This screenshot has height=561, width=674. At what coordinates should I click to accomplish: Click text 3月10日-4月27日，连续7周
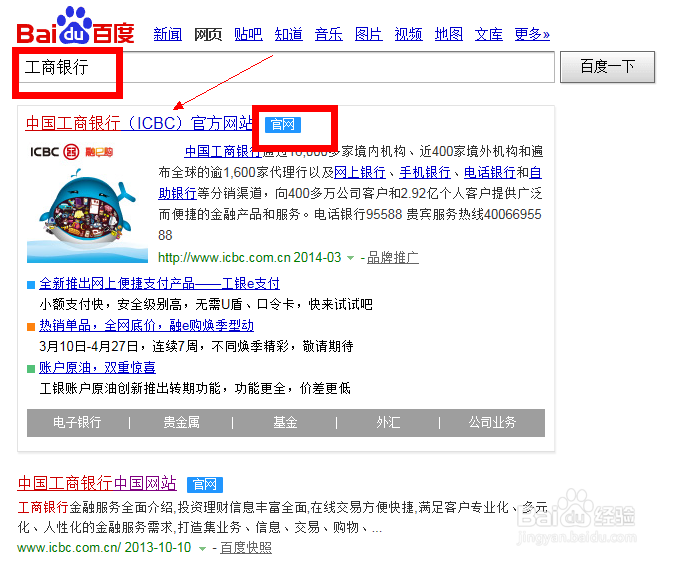[118, 346]
